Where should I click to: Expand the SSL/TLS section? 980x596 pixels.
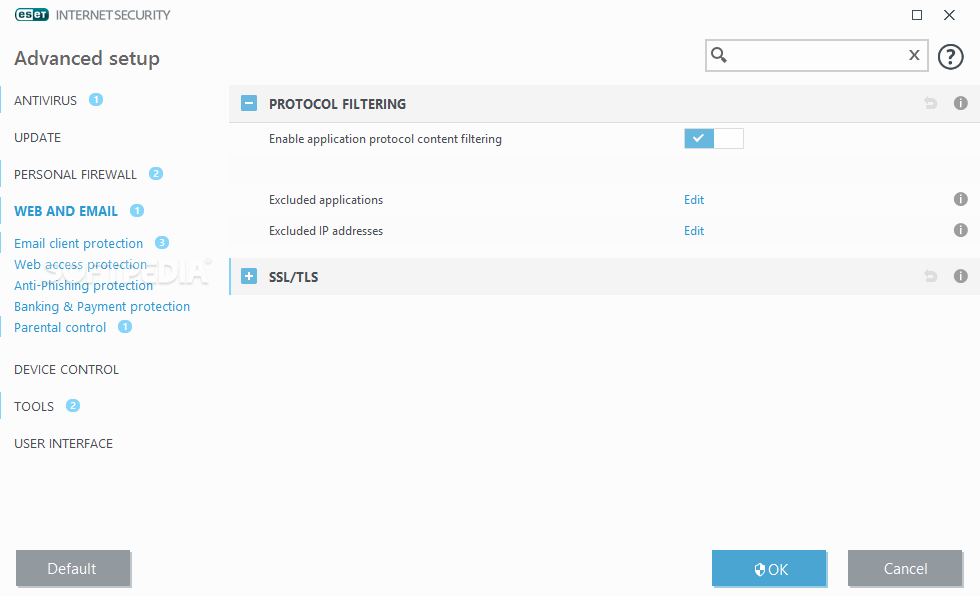point(249,276)
